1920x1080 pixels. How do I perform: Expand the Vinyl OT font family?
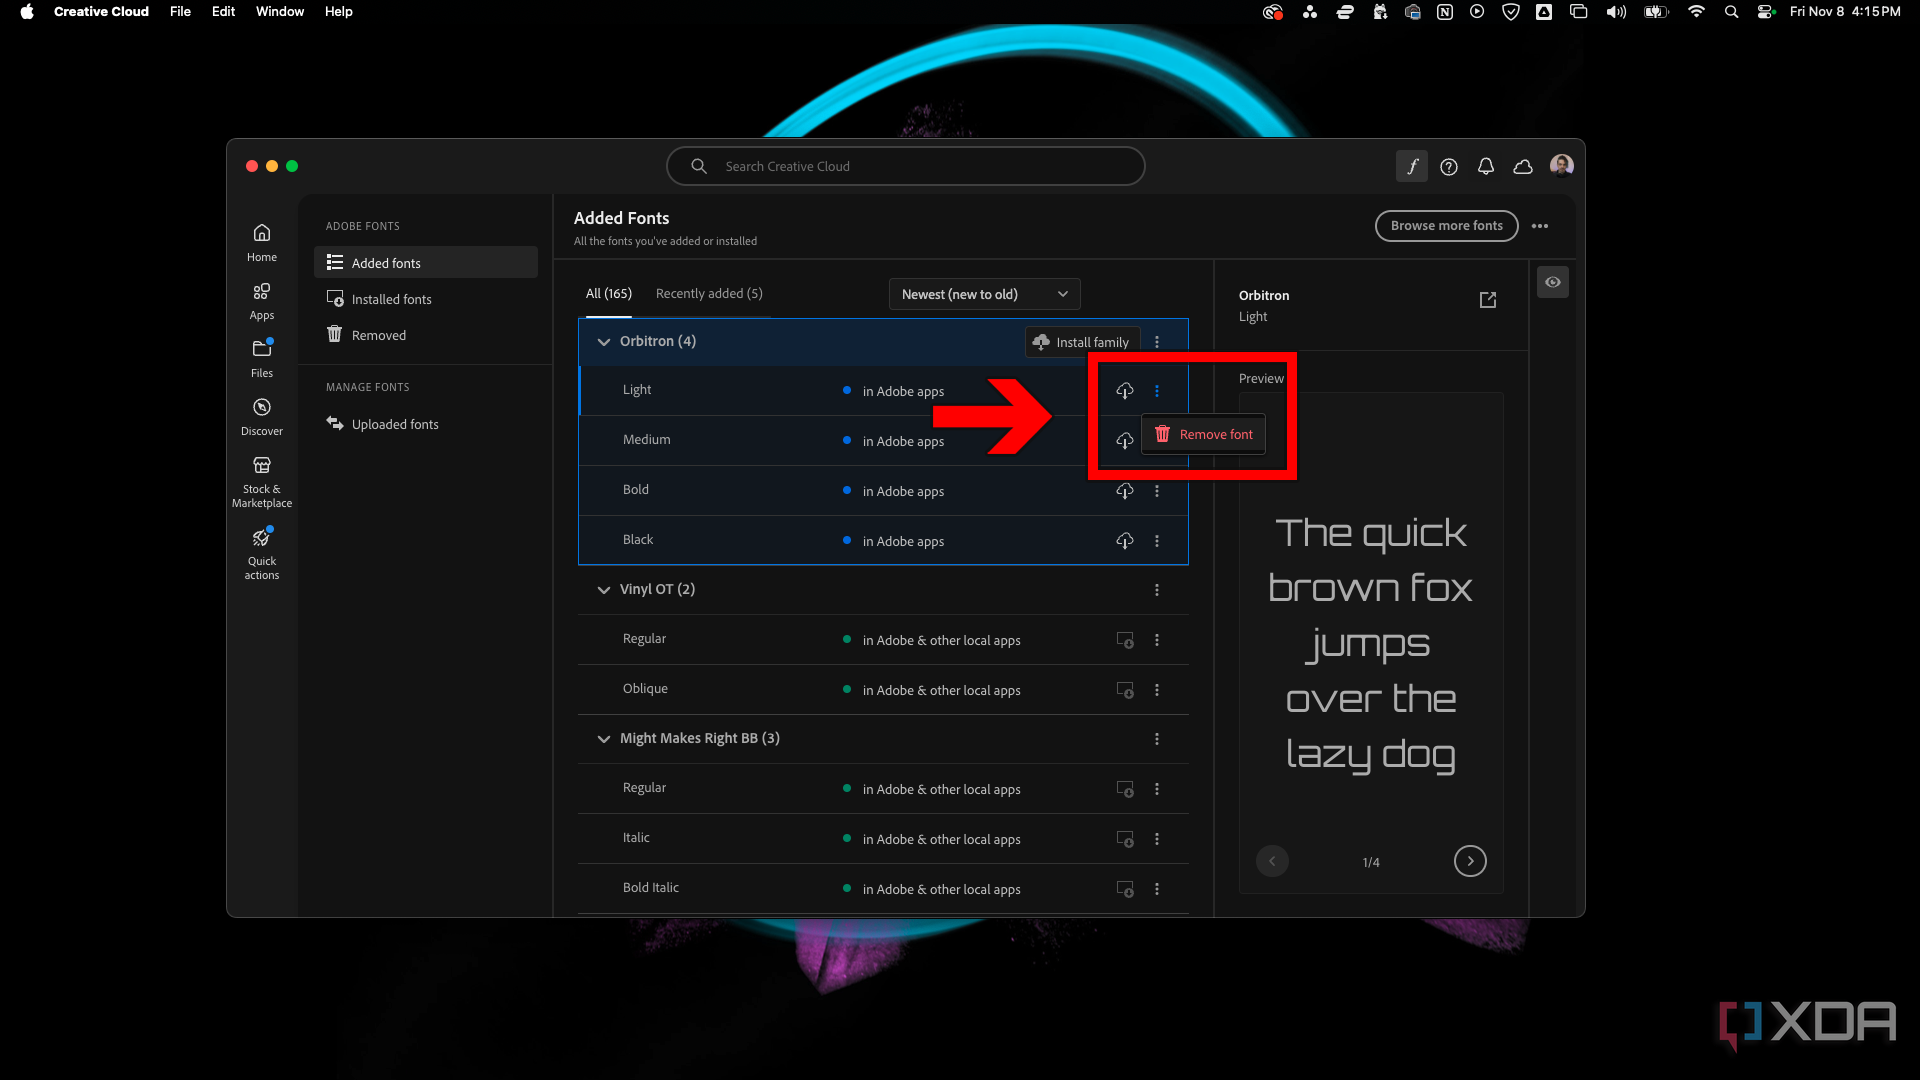[603, 588]
